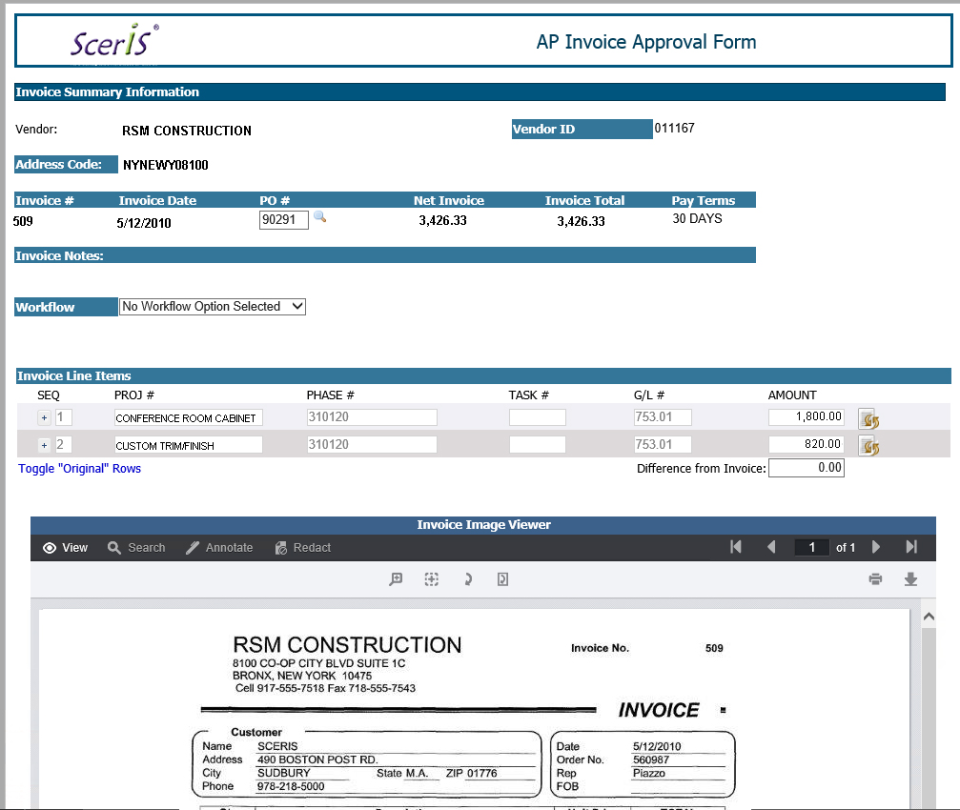This screenshot has height=810, width=960.
Task: Go to first page in image viewer
Action: click(736, 547)
